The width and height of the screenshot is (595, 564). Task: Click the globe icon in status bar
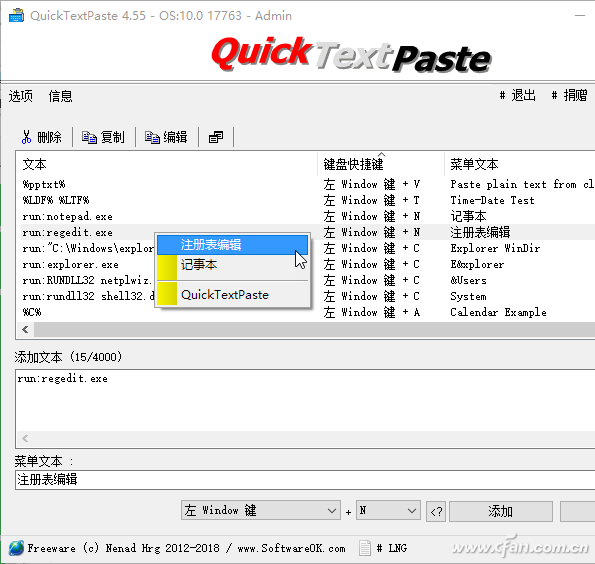tap(16, 548)
